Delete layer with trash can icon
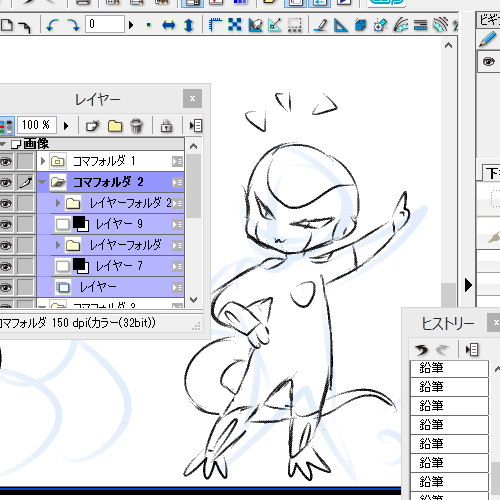 [x=136, y=126]
